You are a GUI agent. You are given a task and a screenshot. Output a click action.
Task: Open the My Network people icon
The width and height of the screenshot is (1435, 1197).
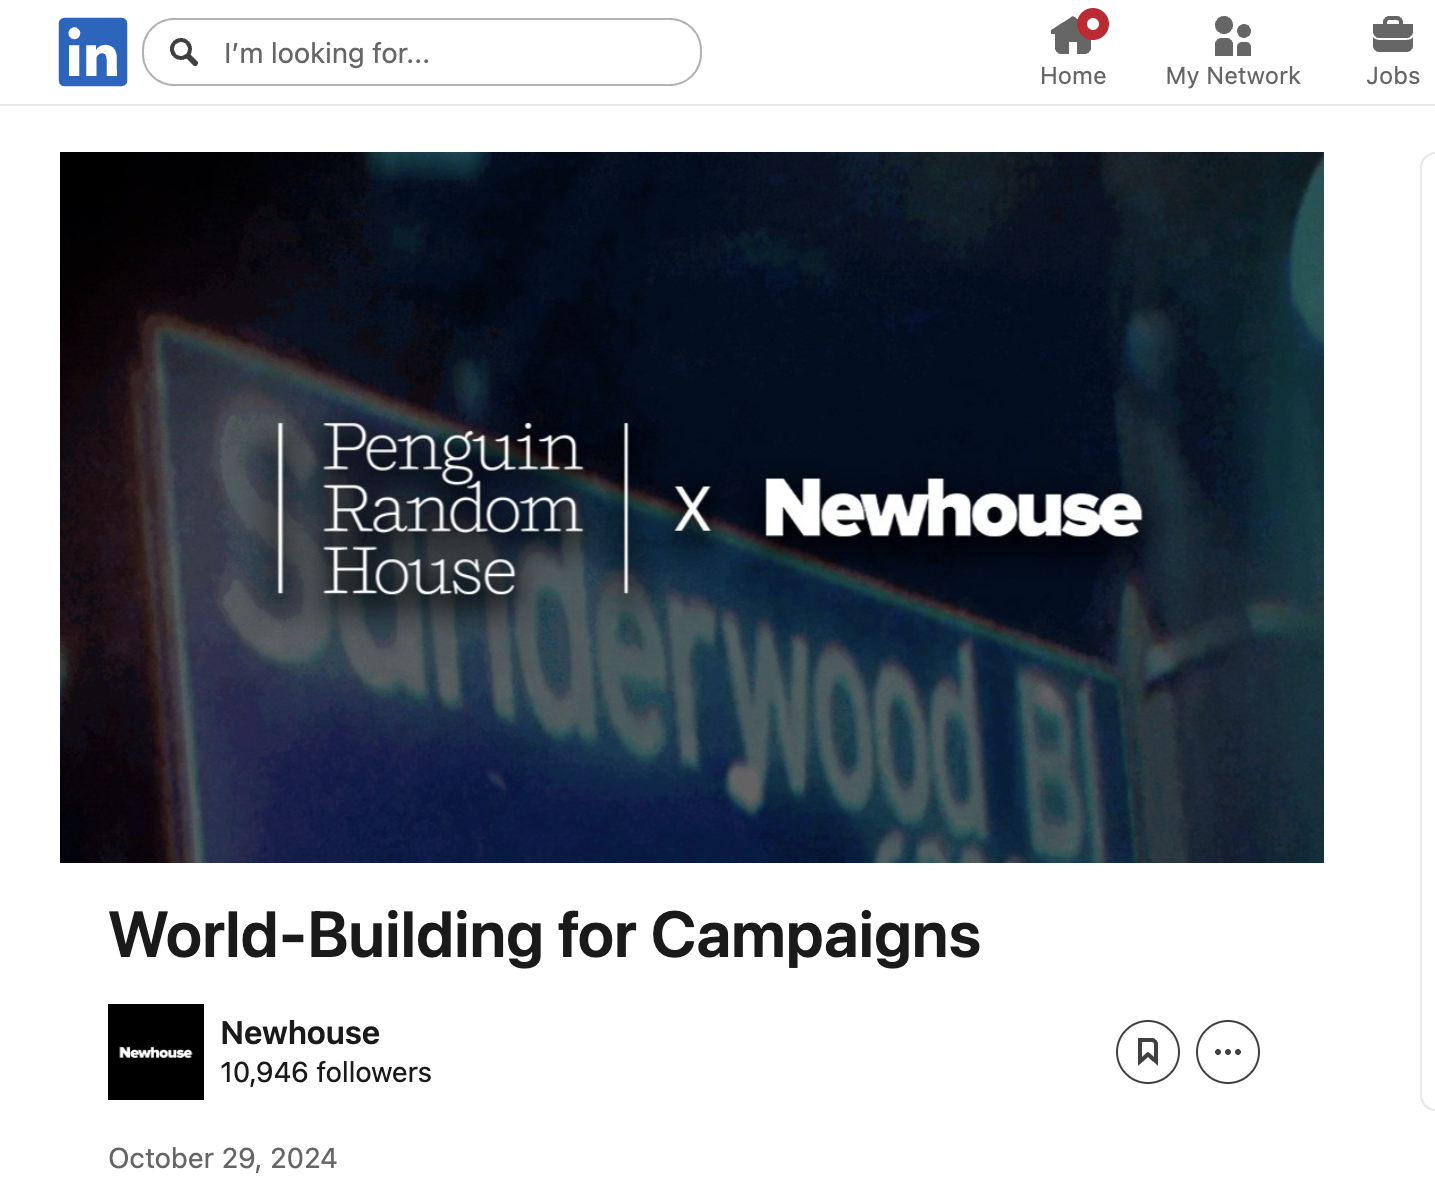(x=1233, y=35)
